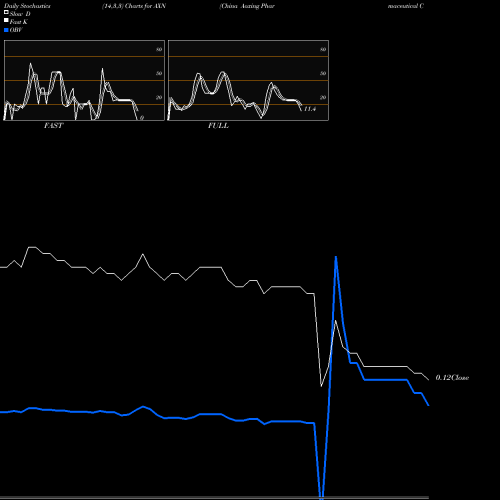
Task: Click the '11.4' value in FULL chart
Action: click(x=310, y=109)
